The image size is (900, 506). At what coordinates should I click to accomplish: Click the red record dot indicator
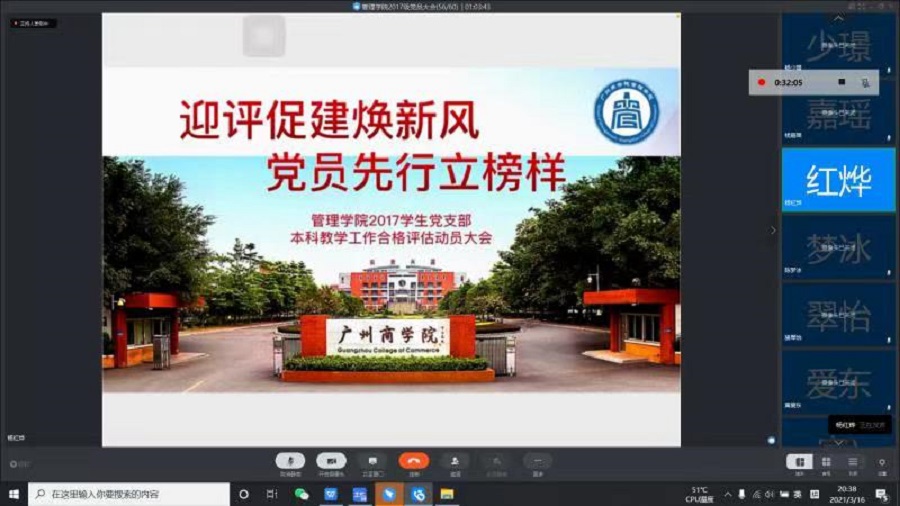click(762, 82)
